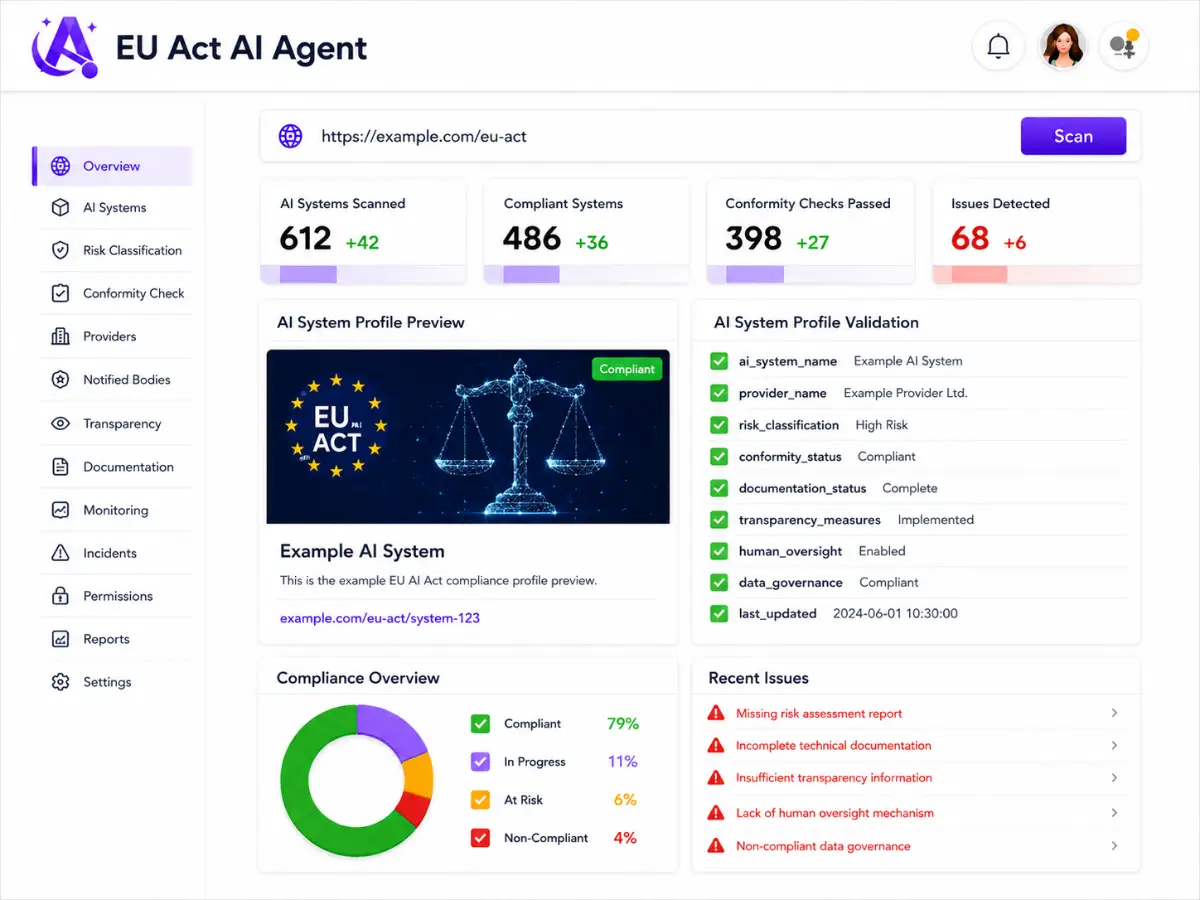
Task: Toggle the orange At Risk legend checkbox
Action: pyautogui.click(x=480, y=800)
